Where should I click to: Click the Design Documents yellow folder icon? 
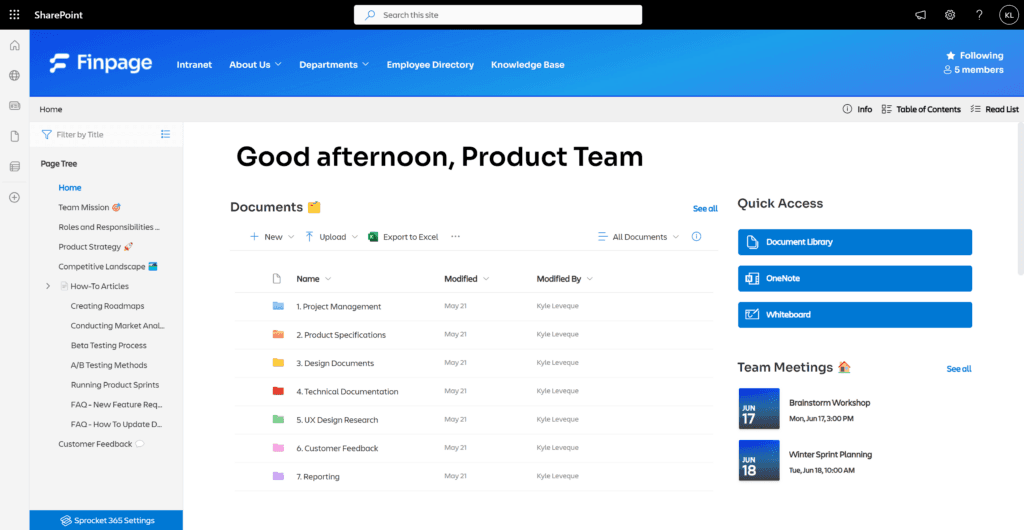(278, 362)
